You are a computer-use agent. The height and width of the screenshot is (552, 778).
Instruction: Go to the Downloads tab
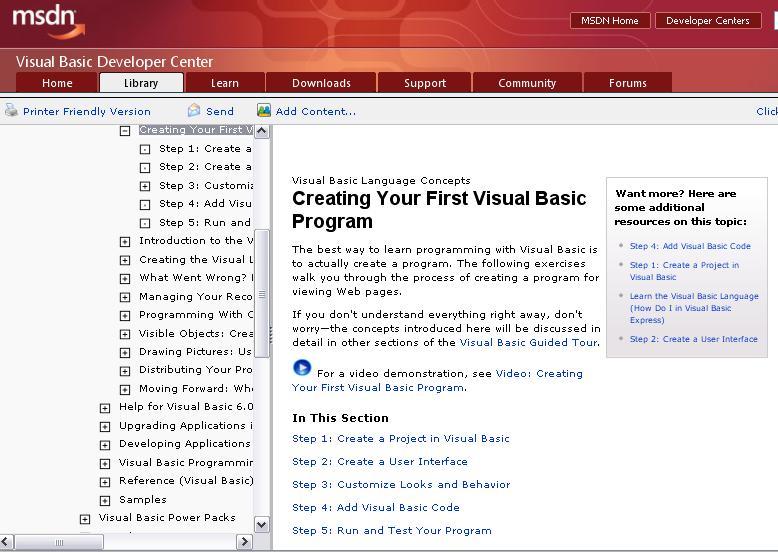[321, 83]
